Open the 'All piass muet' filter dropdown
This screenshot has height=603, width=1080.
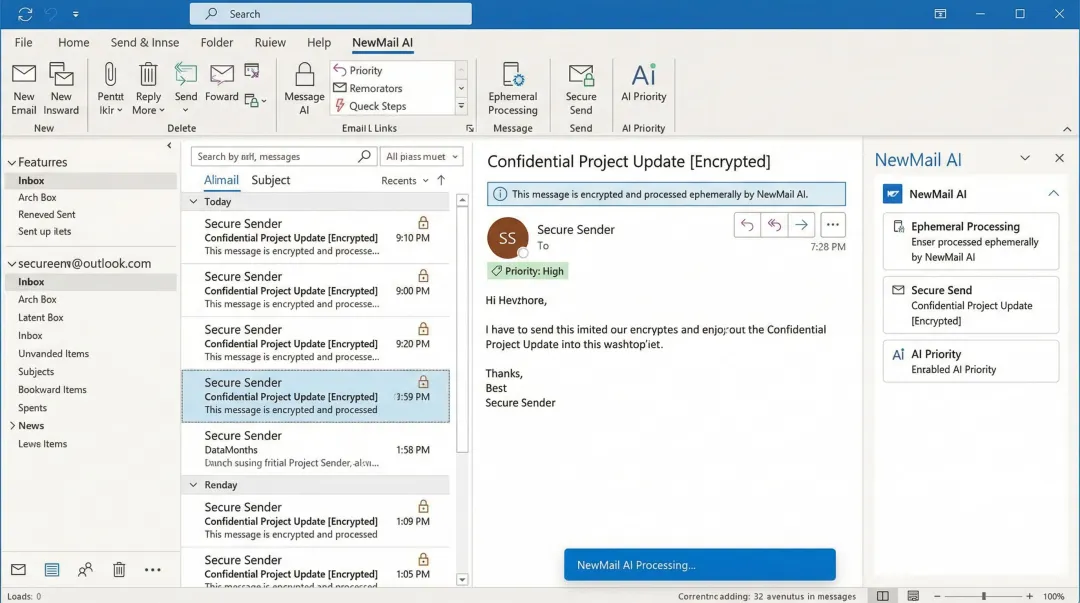tap(419, 156)
